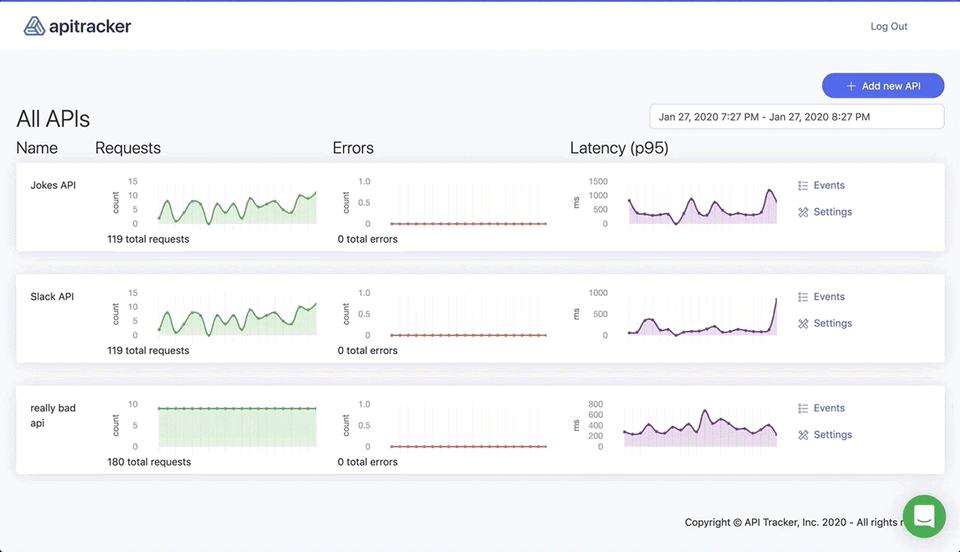The image size is (960, 552).
Task: Click the Settings tools icon for Slack API
Action: pos(803,324)
